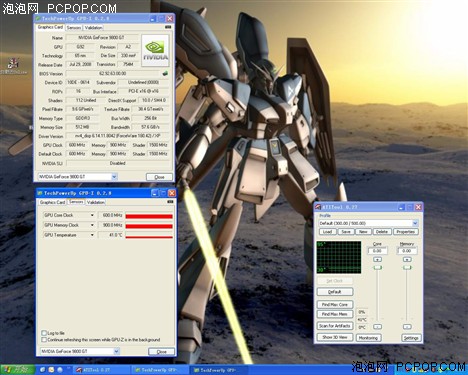Switch to Validation tab in upper GPU-Z window

(x=93, y=28)
